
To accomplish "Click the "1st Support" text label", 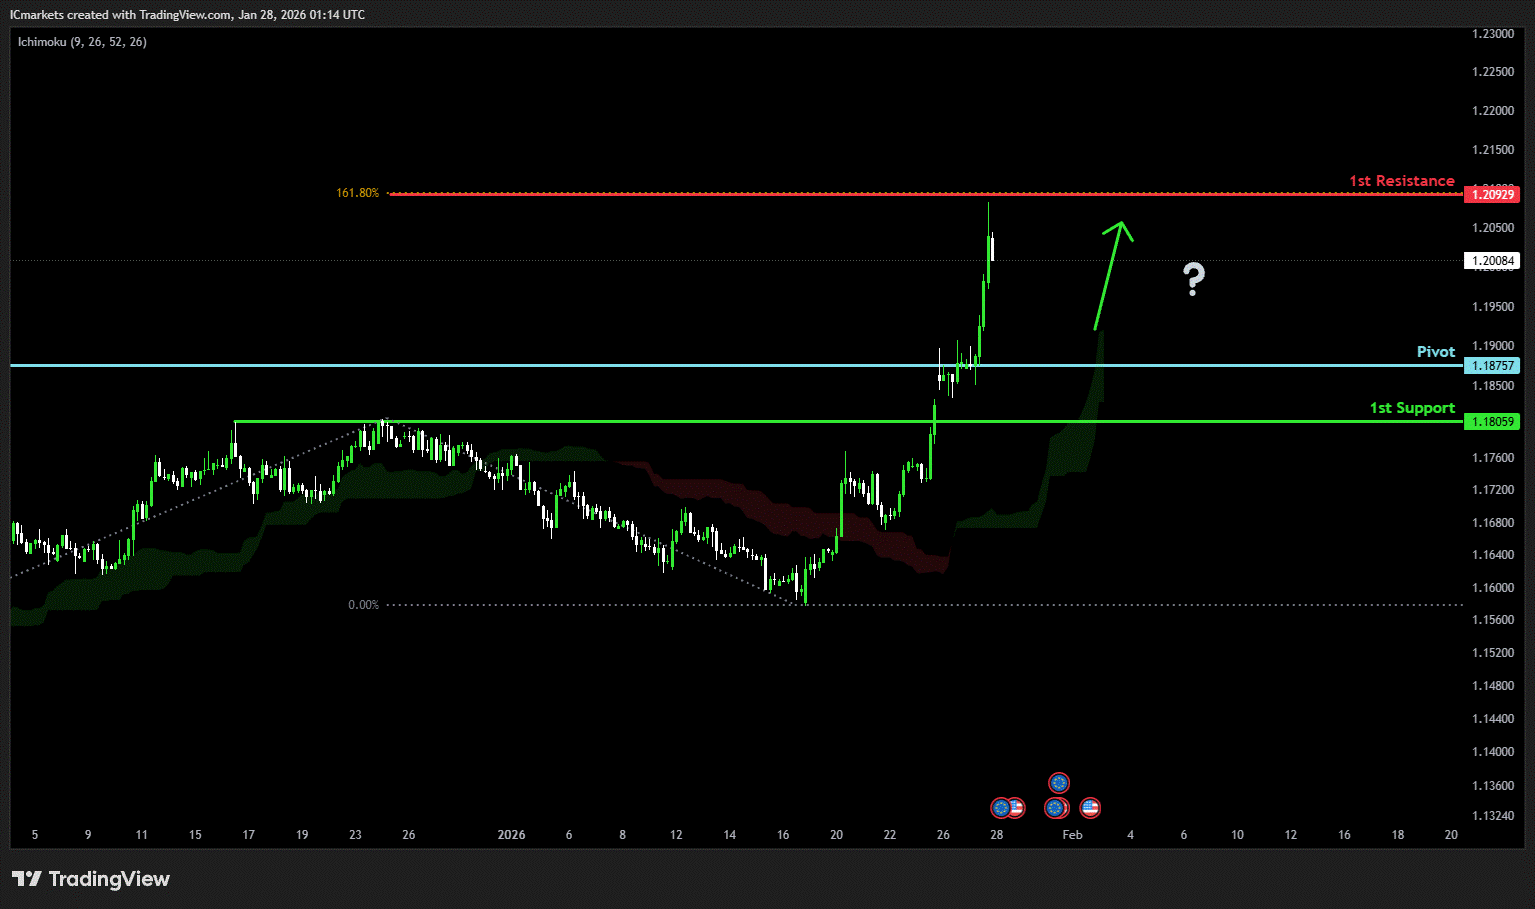I will [1412, 408].
